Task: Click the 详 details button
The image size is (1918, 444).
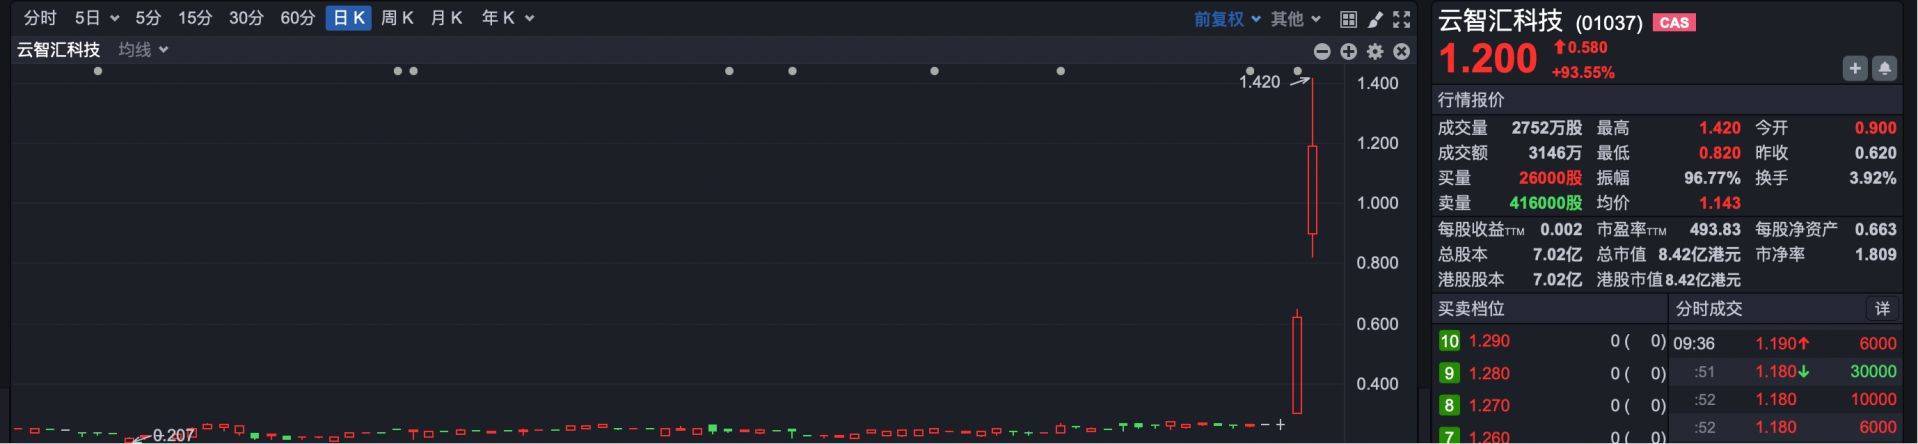Action: click(1881, 309)
